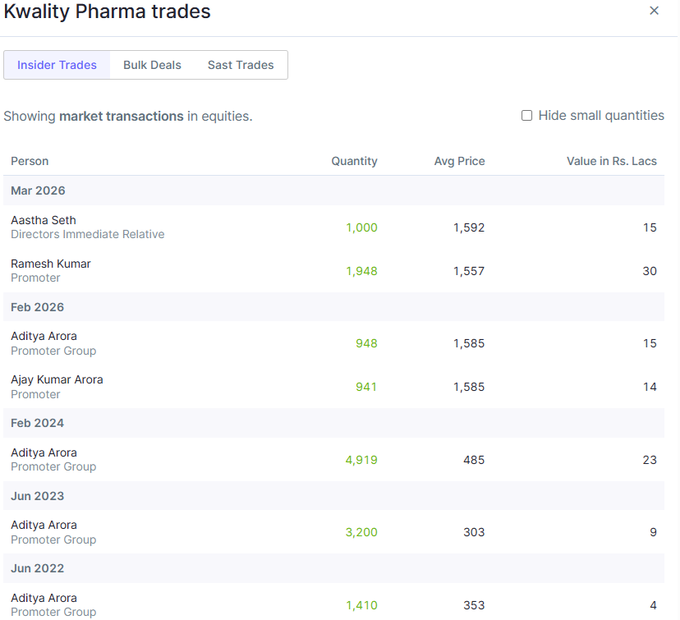Viewport: 680px width, 620px height.
Task: Select the Sast Trades tab
Action: [x=240, y=65]
